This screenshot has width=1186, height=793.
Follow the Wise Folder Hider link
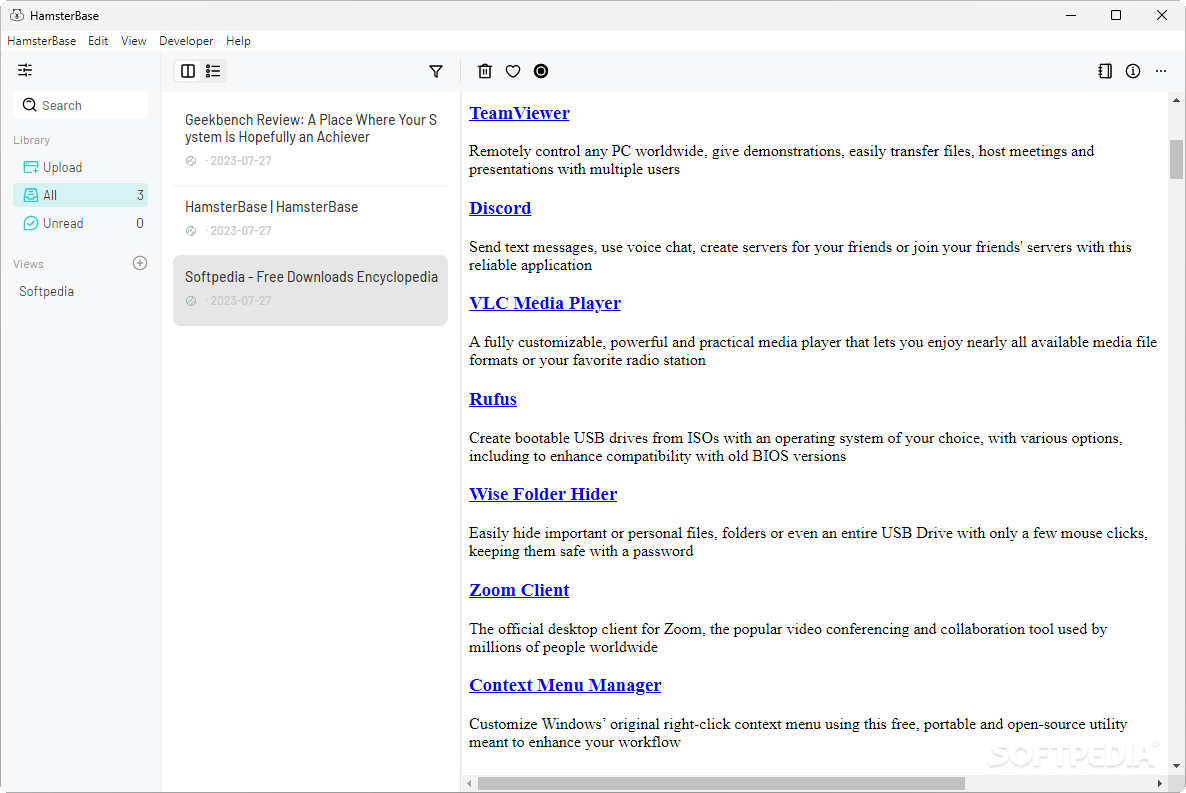pos(543,494)
